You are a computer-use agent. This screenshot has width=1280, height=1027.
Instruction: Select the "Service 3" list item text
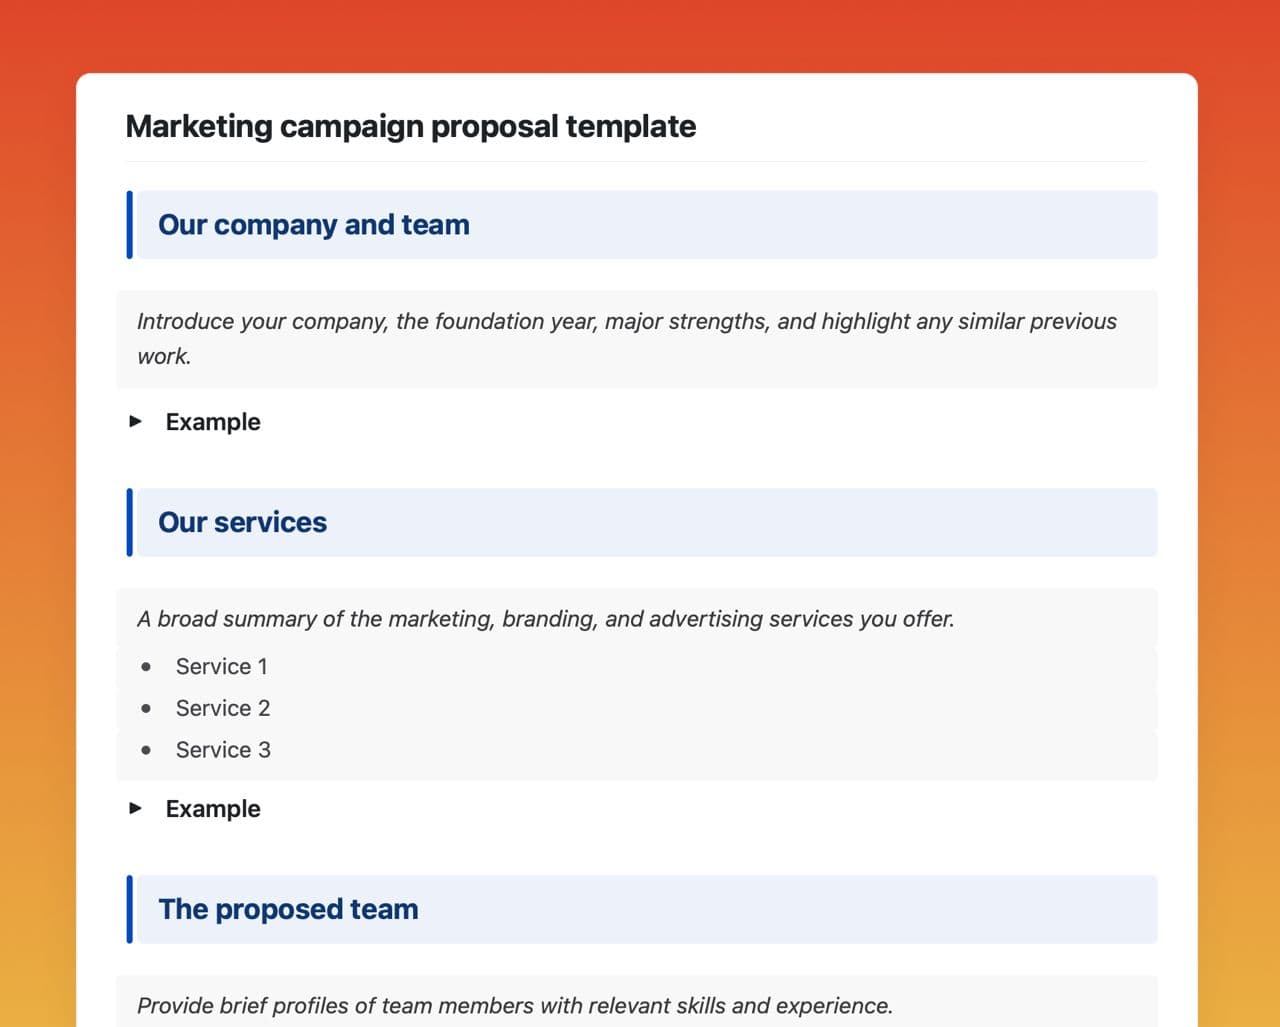(x=223, y=750)
